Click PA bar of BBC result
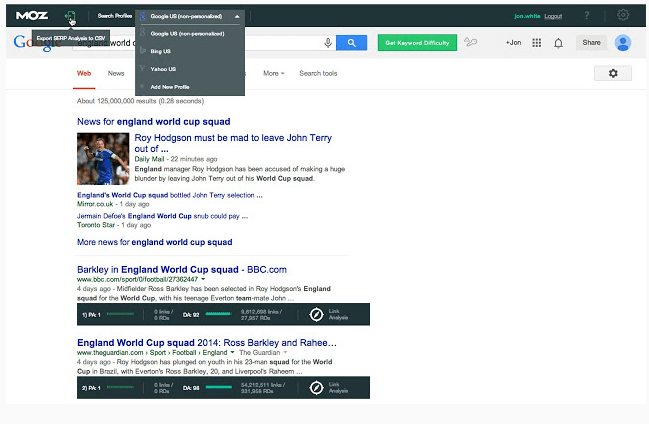This screenshot has width=649, height=424. [x=120, y=314]
